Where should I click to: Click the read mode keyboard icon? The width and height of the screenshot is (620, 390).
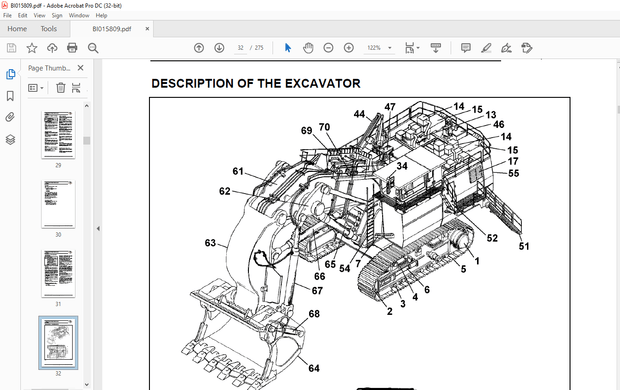tap(436, 48)
